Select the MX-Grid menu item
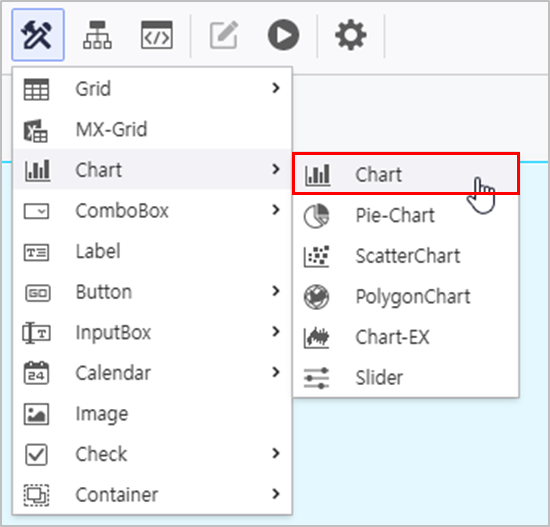 (152, 129)
